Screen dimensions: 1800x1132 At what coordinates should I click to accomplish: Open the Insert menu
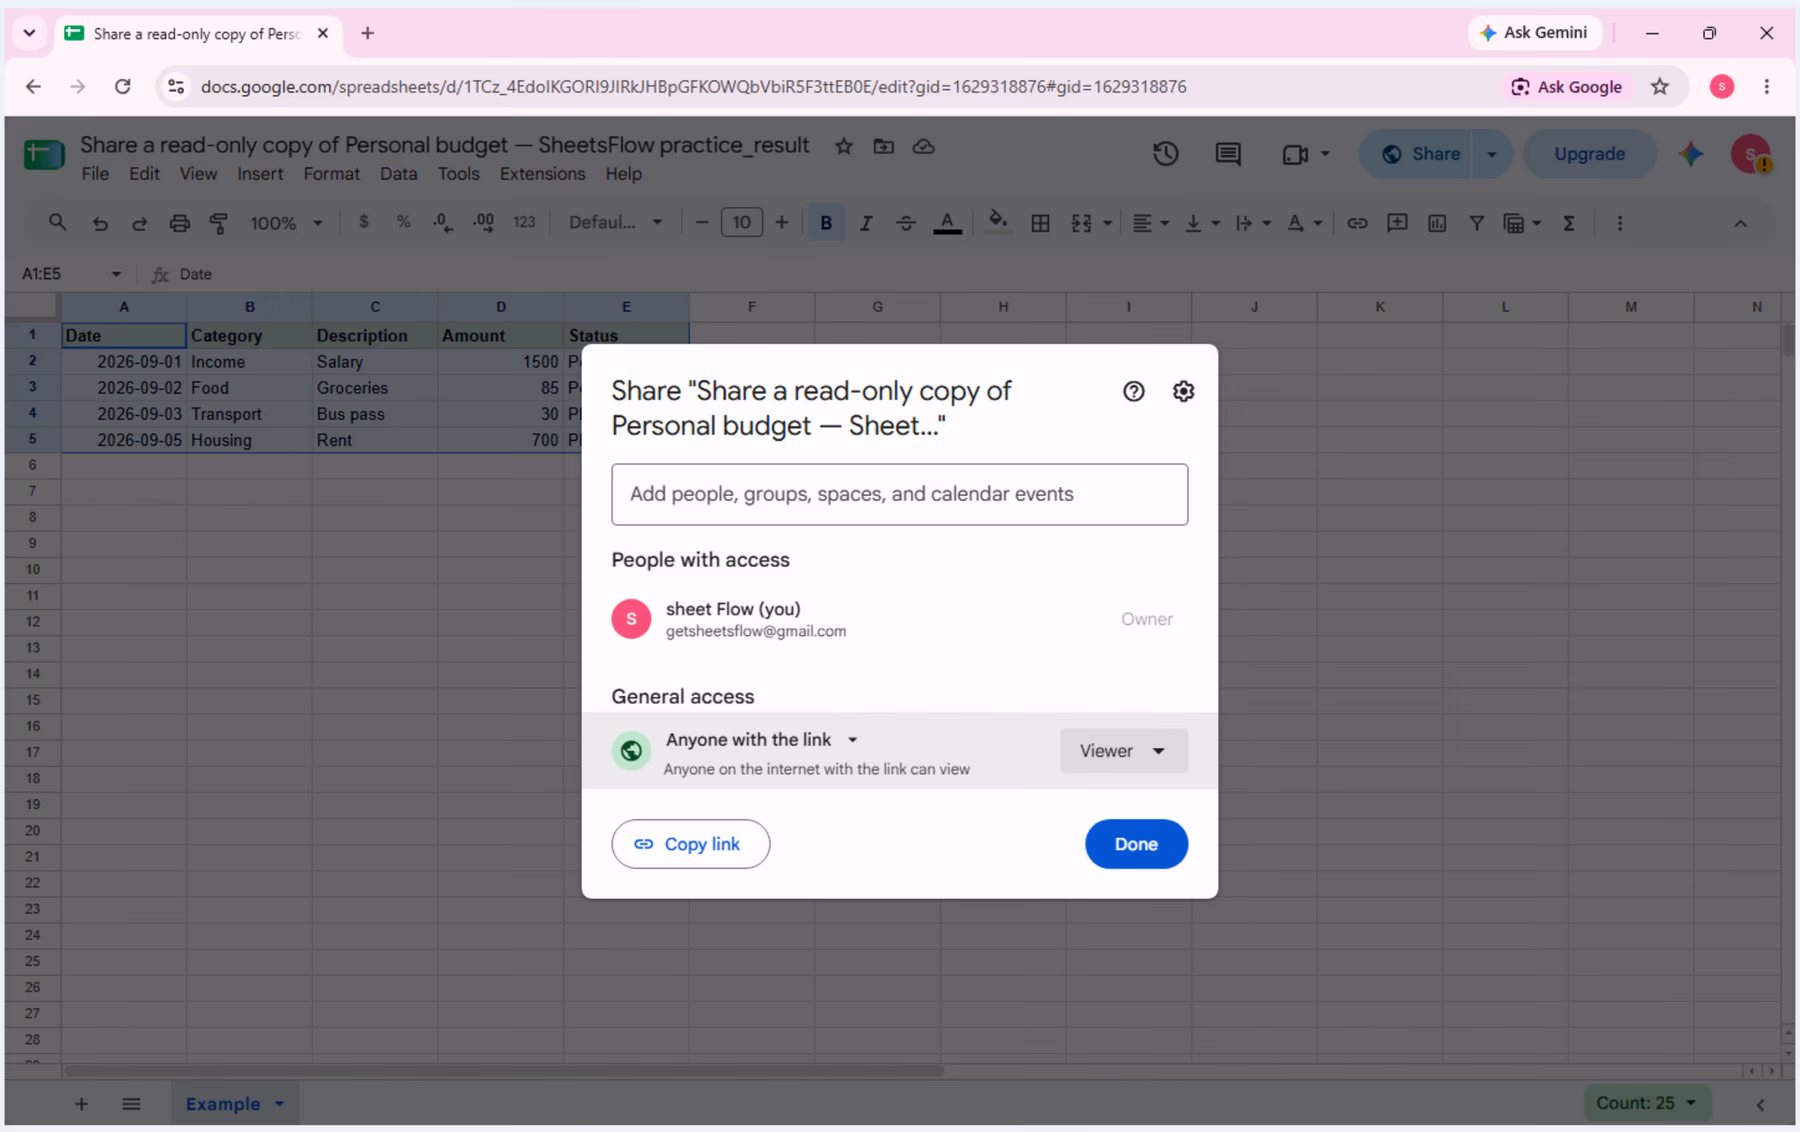coord(260,174)
